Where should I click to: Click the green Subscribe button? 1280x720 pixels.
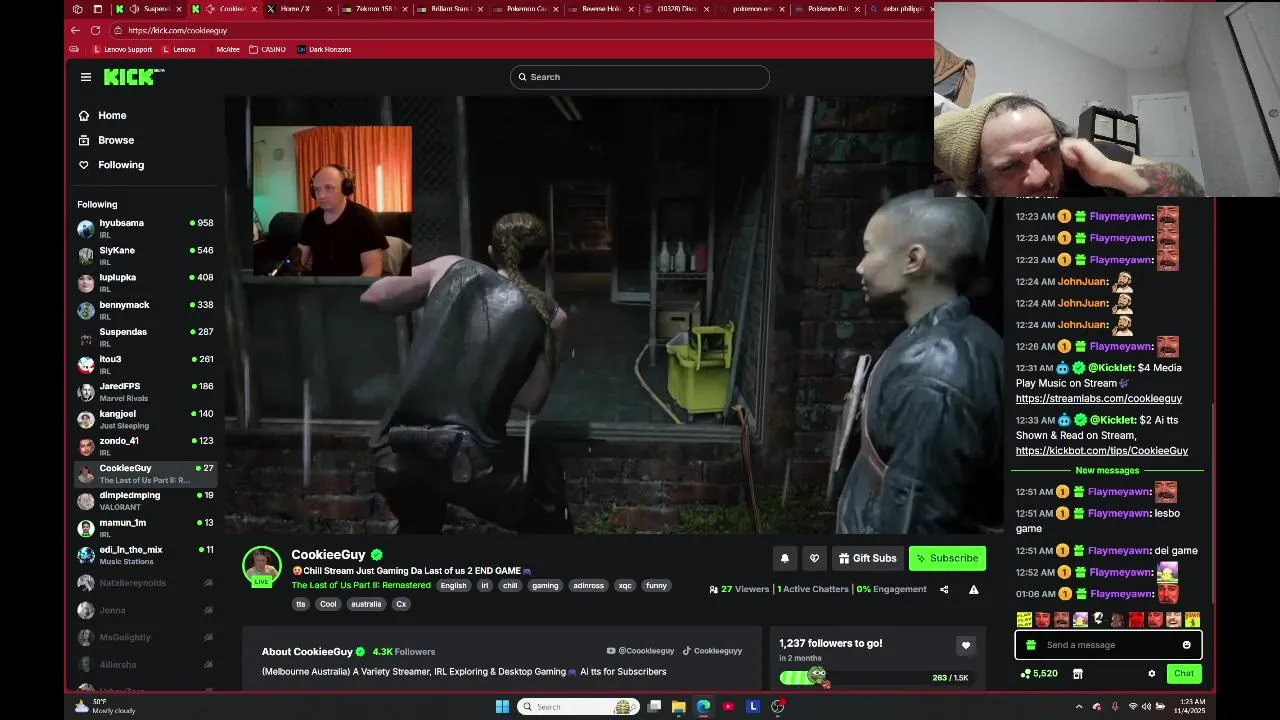947,558
